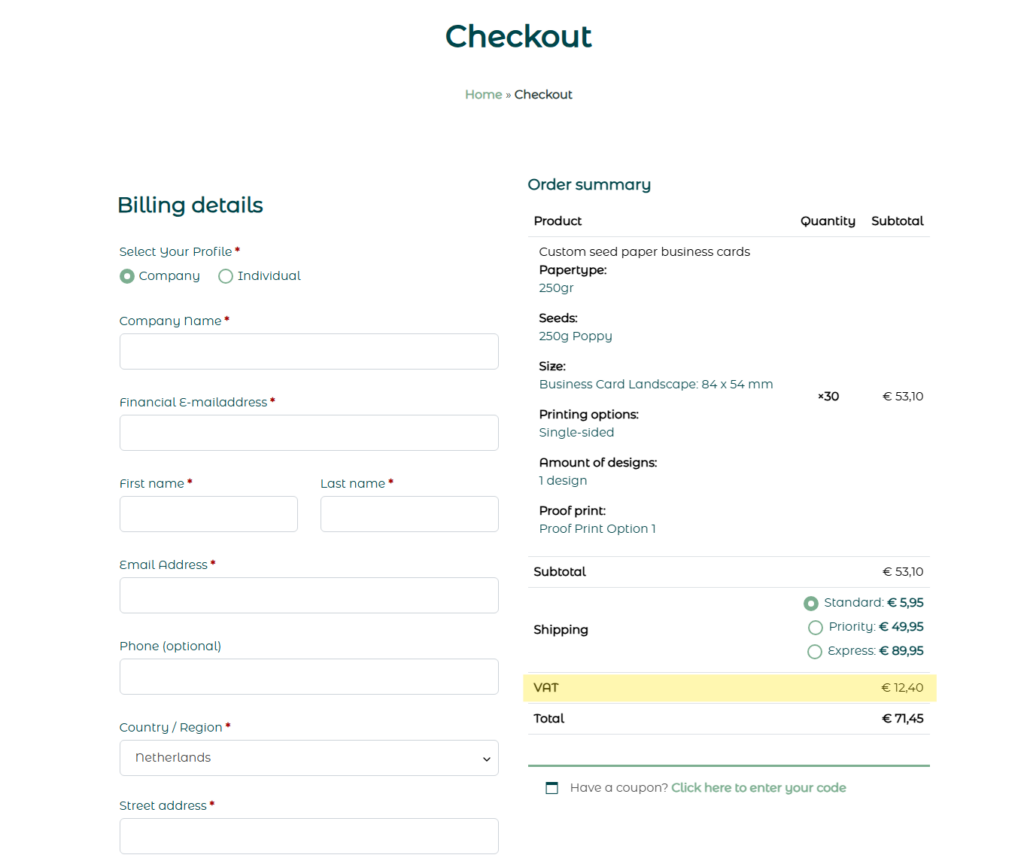The image size is (1024, 858).
Task: Select the Company profile option
Action: [127, 276]
